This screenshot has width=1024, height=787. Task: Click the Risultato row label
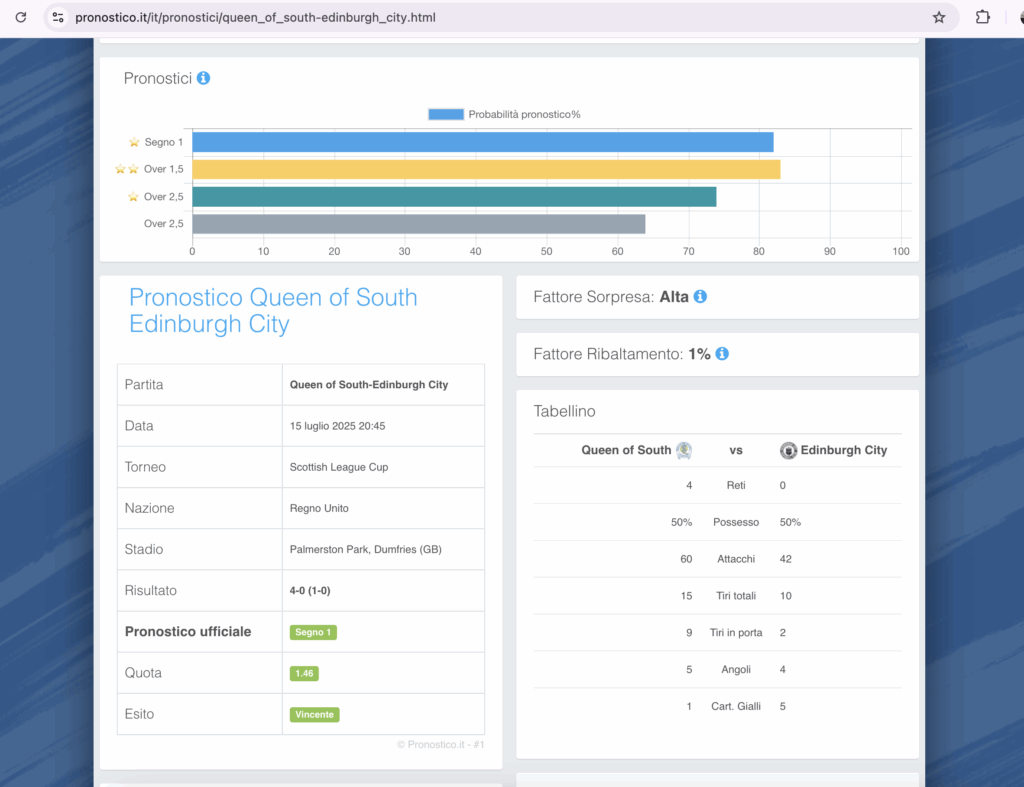point(151,590)
